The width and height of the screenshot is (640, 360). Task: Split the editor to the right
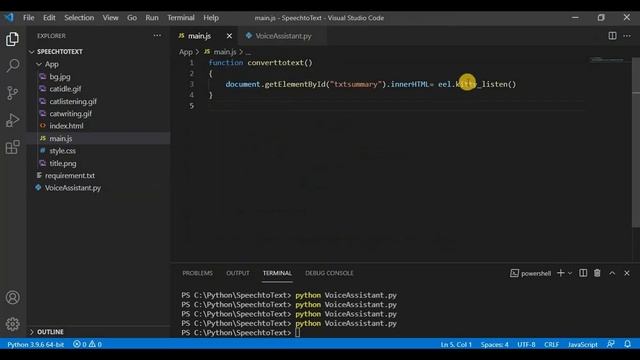click(x=612, y=36)
